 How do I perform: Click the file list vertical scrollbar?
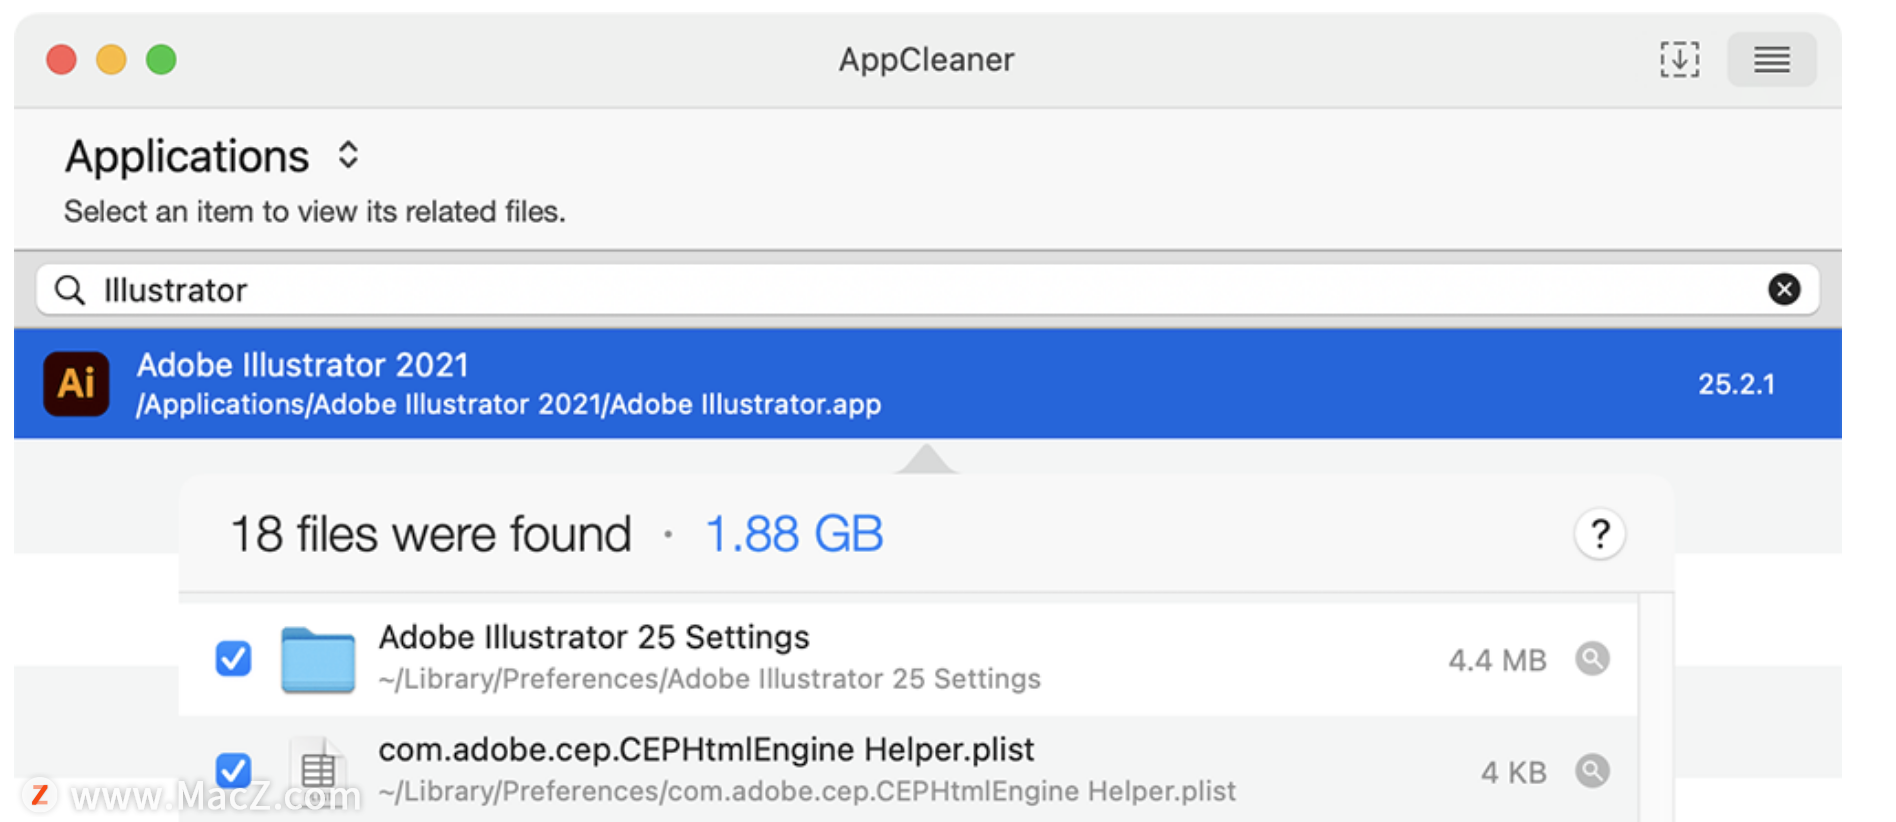click(1656, 707)
